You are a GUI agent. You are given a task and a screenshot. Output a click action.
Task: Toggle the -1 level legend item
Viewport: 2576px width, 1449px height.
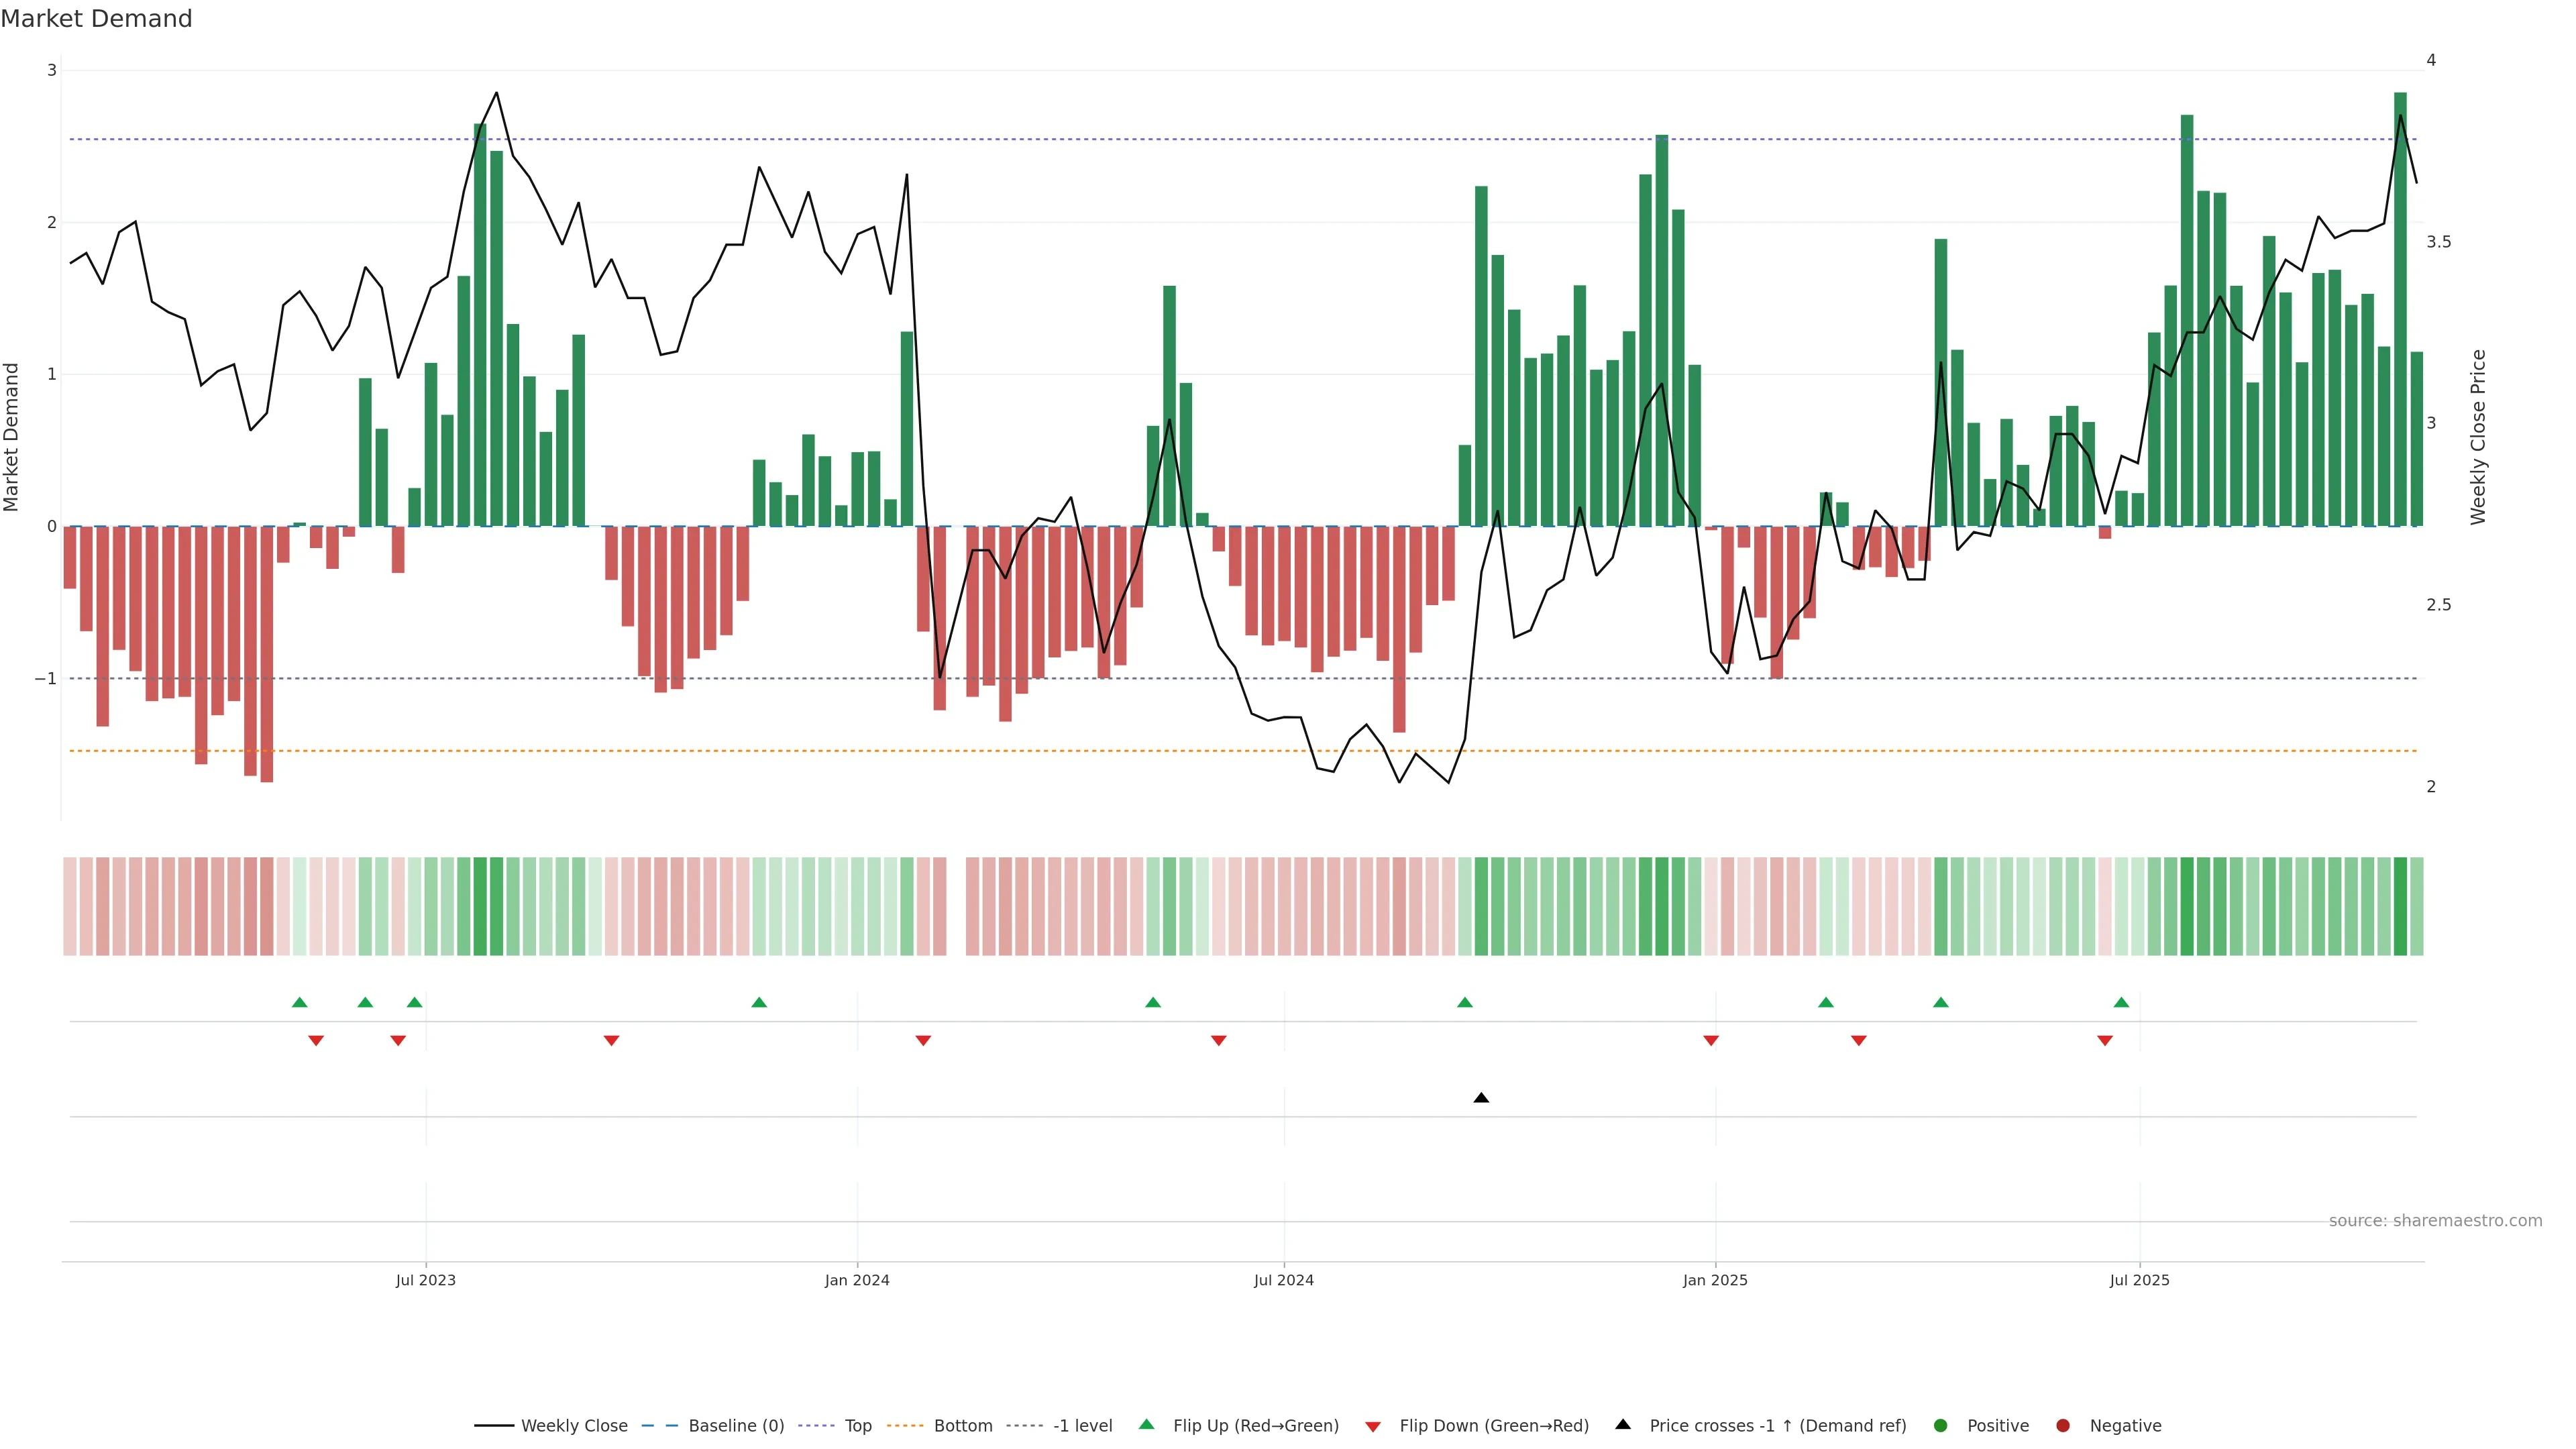(1082, 1425)
